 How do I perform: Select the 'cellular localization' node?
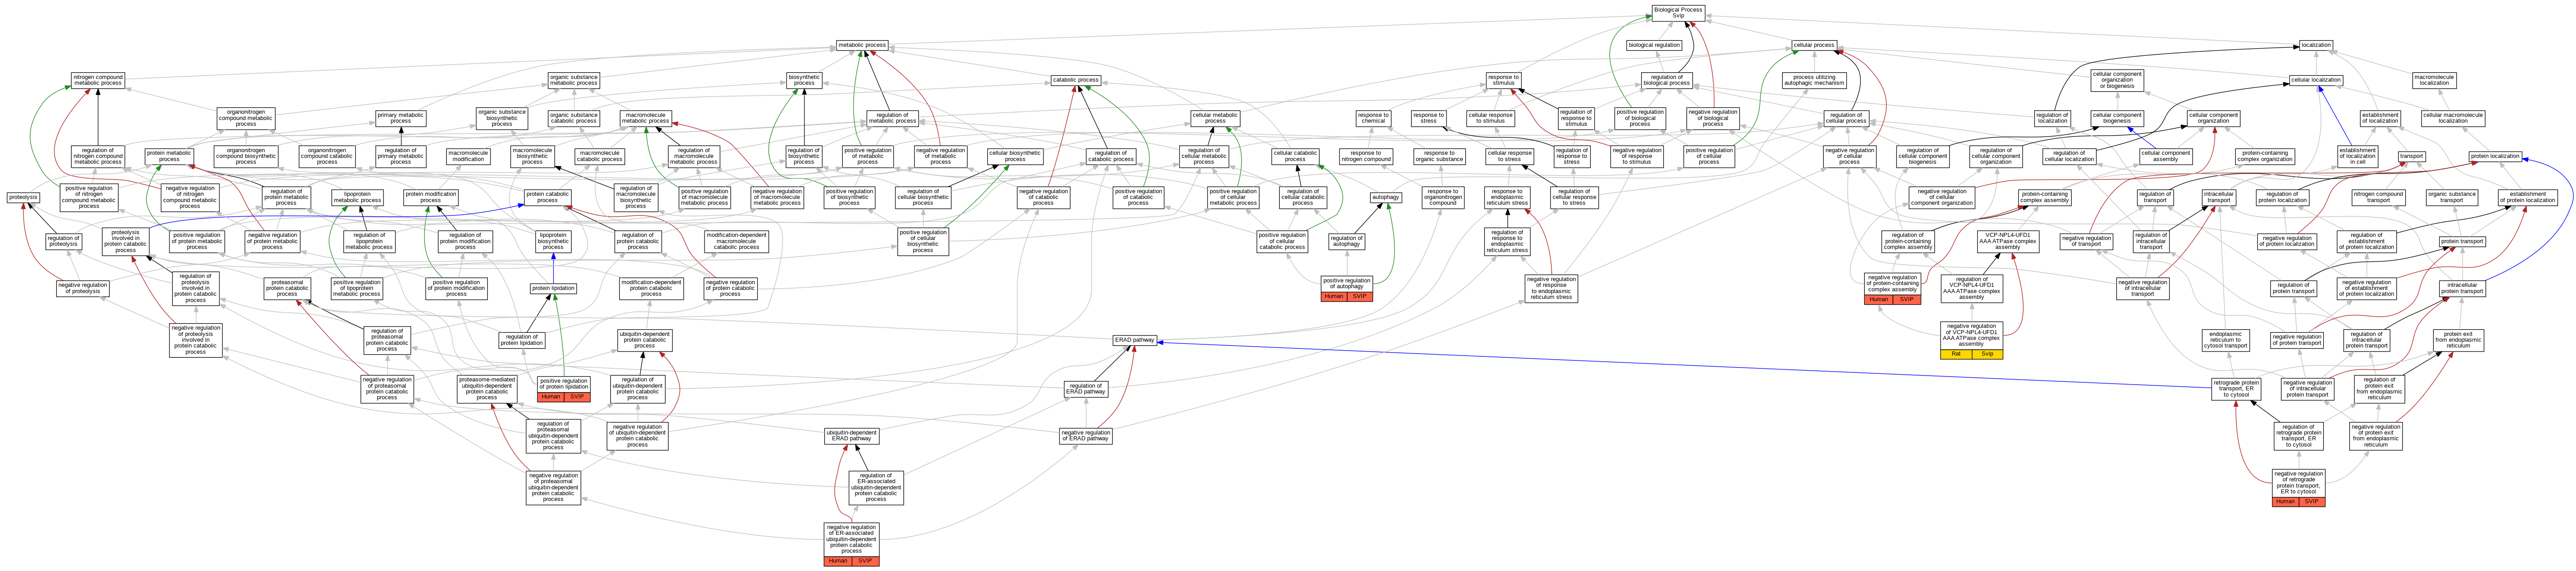pos(2316,80)
